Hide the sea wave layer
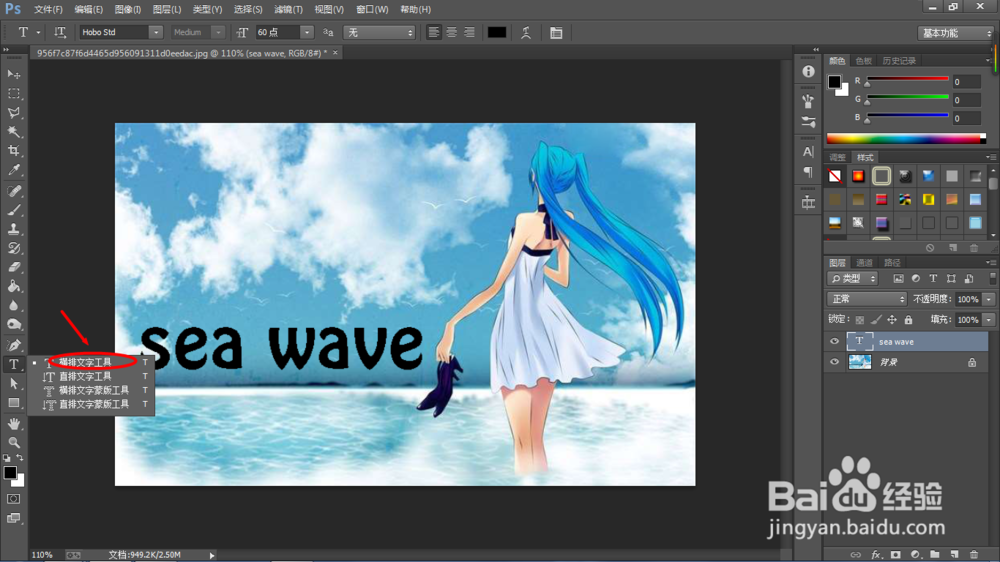 tap(834, 341)
